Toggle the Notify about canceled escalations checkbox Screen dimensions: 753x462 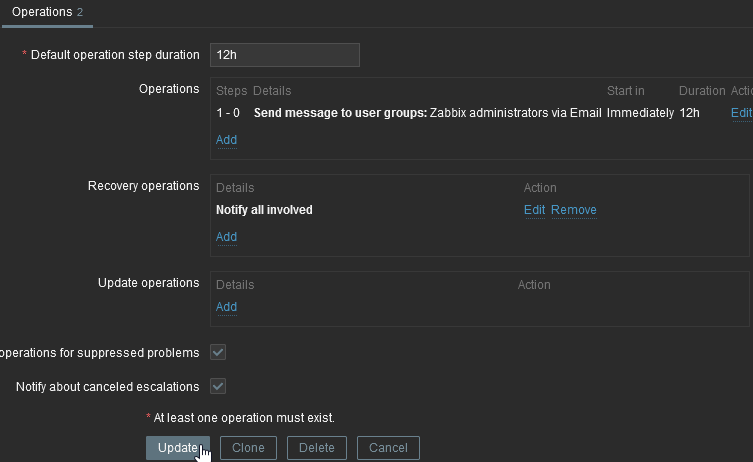tap(218, 386)
